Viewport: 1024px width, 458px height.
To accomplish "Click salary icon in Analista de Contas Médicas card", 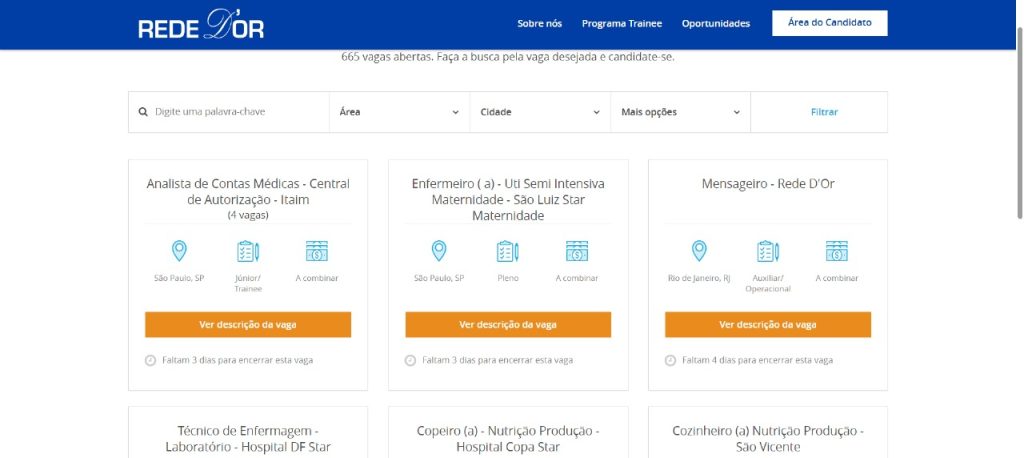I will coord(317,251).
